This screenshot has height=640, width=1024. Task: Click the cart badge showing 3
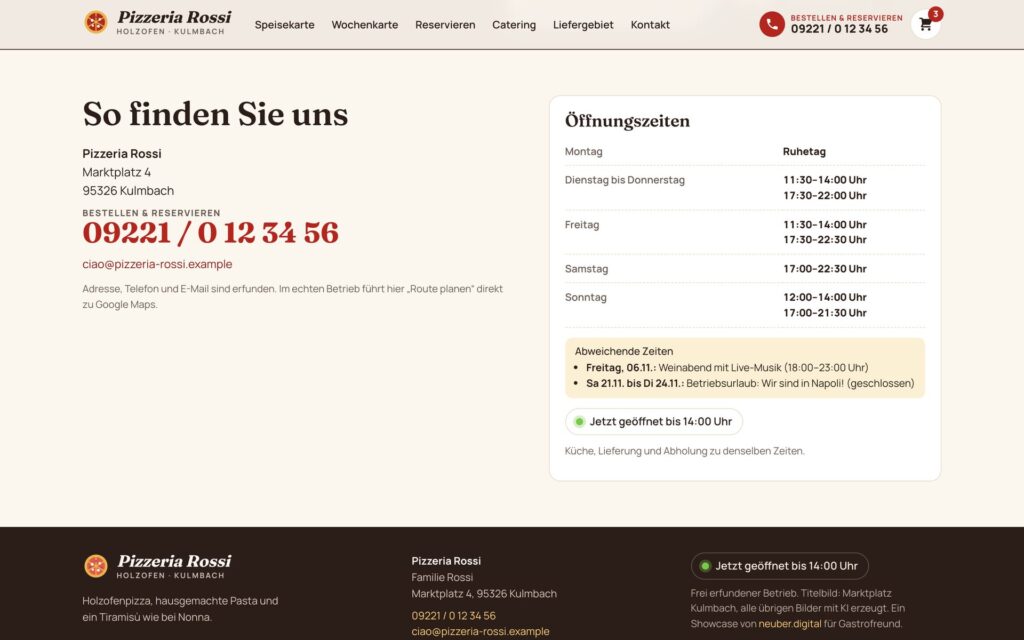(x=936, y=14)
